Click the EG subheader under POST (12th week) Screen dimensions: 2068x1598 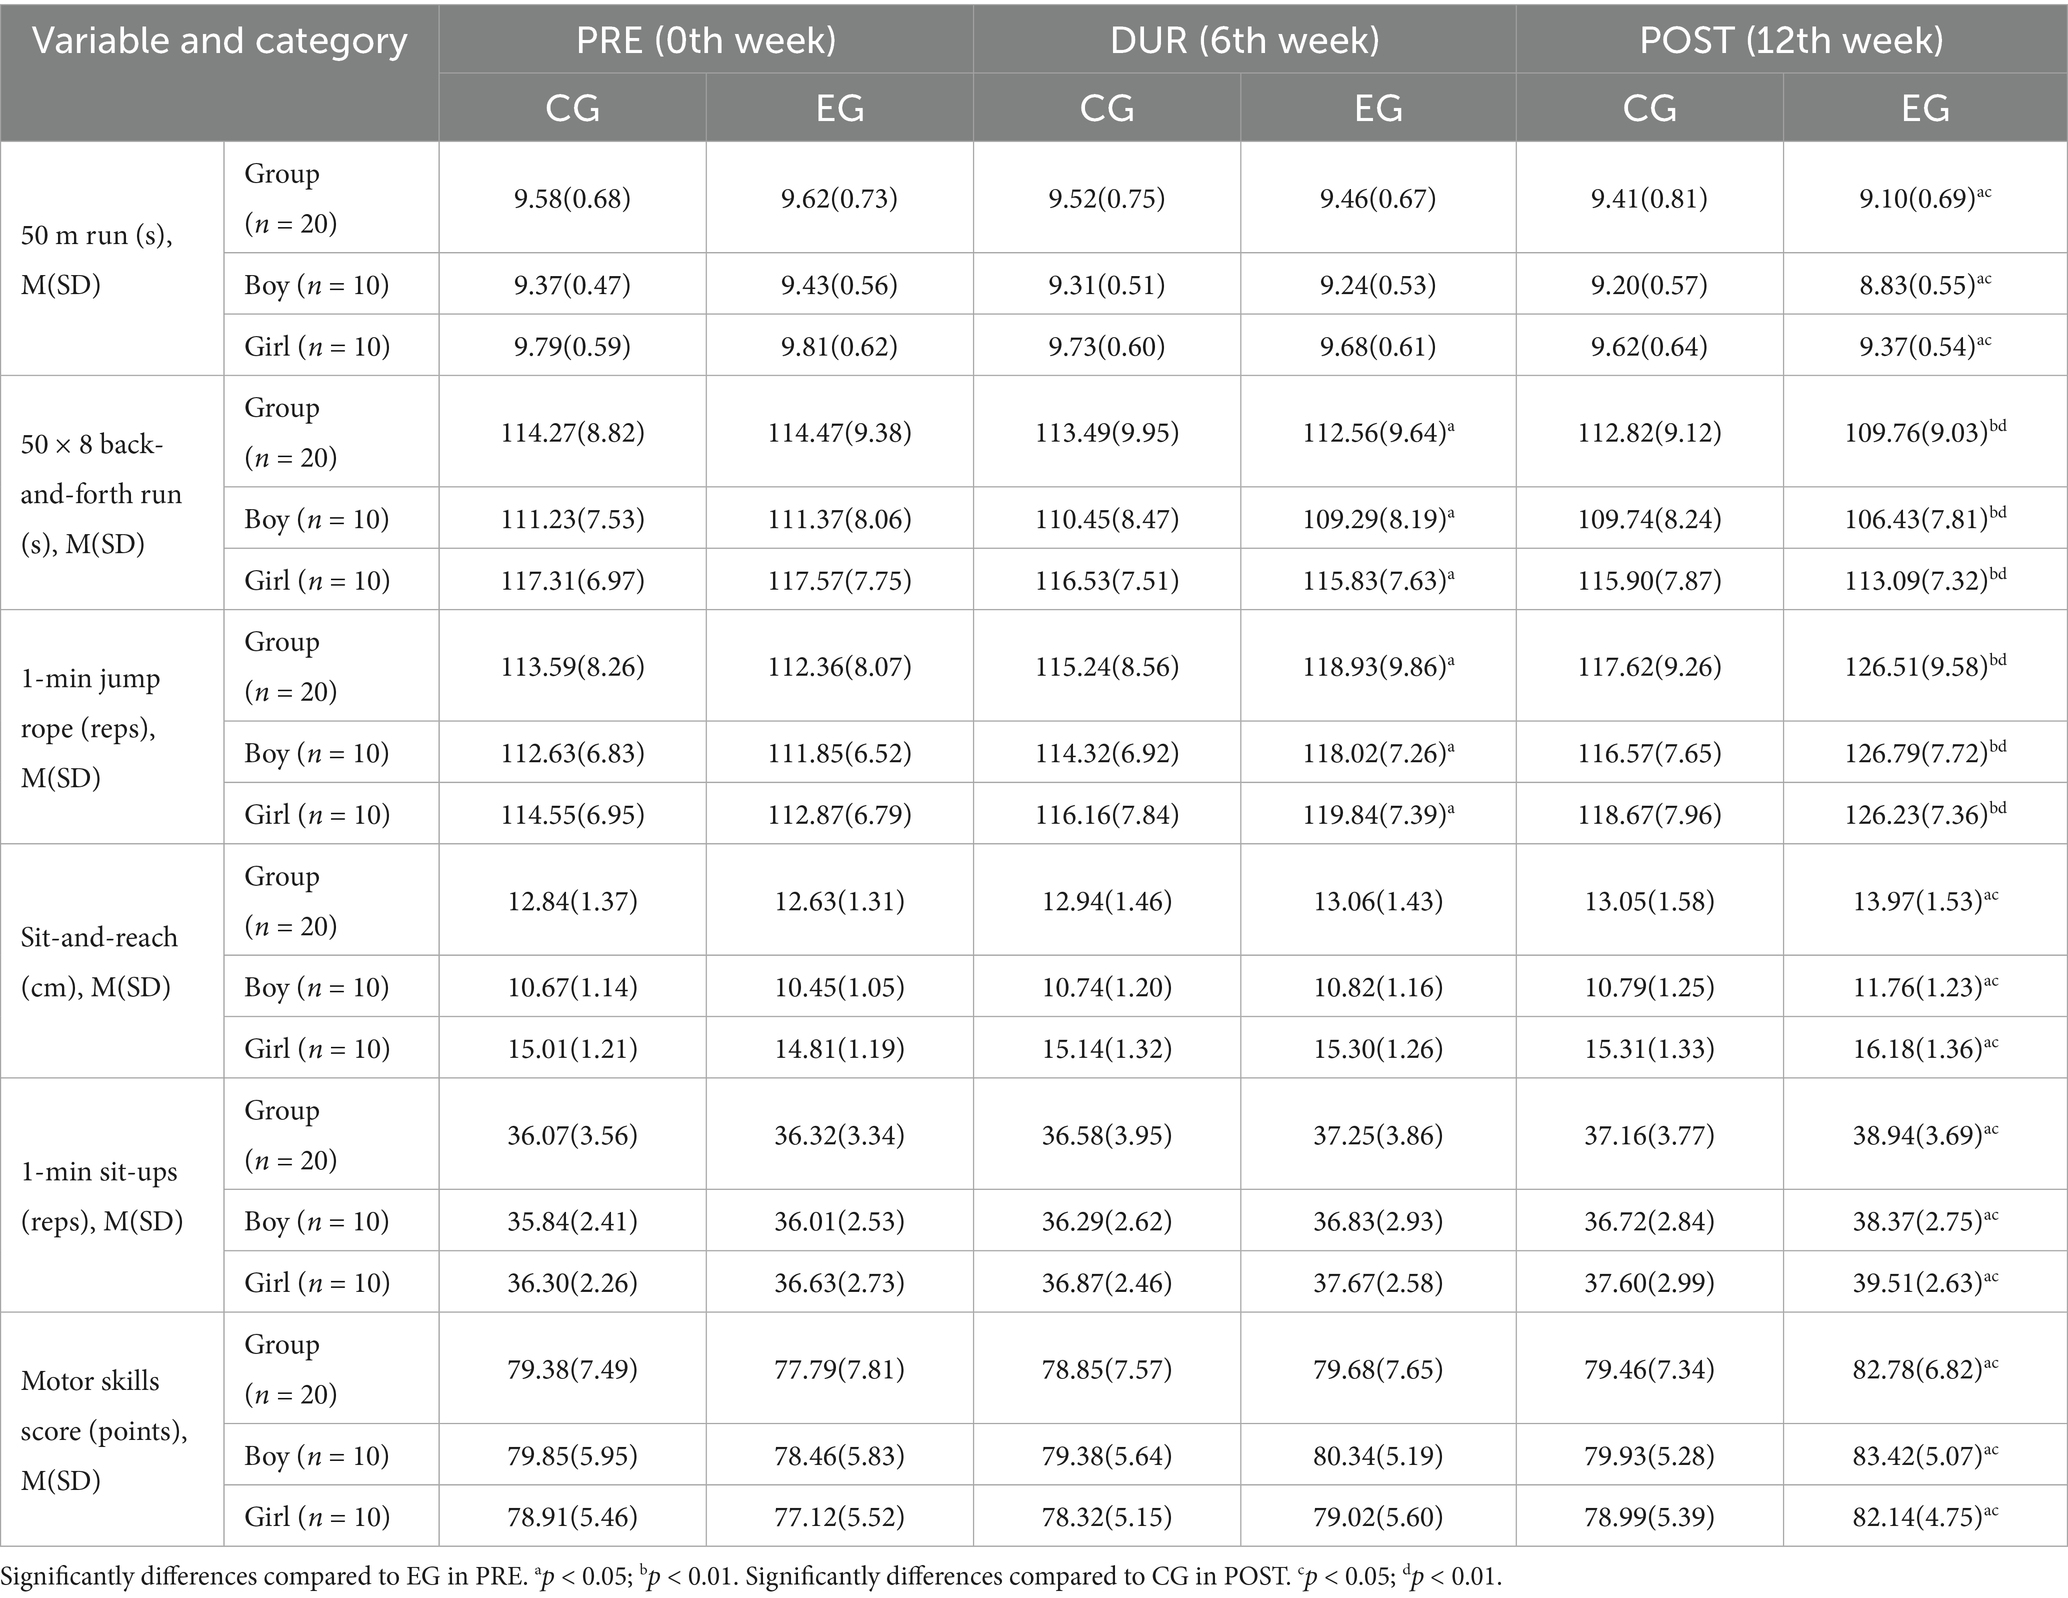[x=1925, y=108]
